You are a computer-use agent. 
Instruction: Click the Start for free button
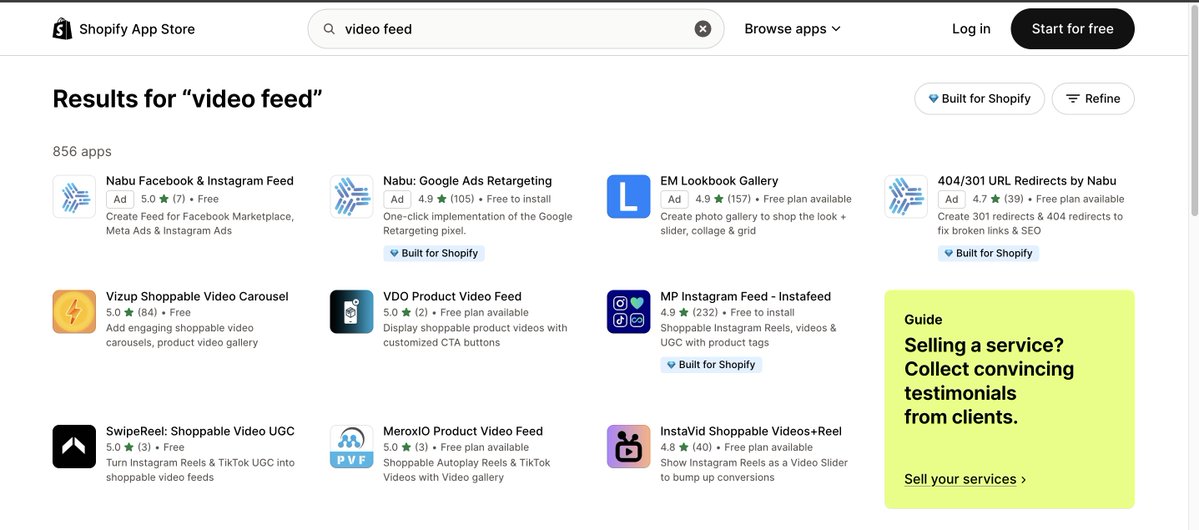point(1072,29)
